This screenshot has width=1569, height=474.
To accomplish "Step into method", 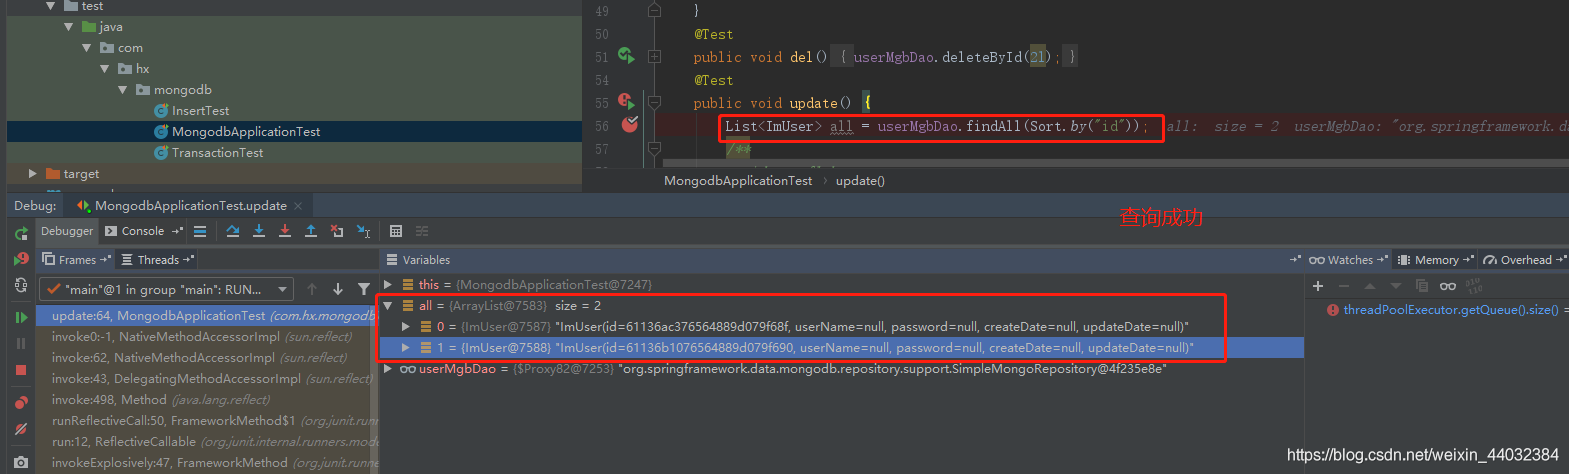I will (259, 231).
